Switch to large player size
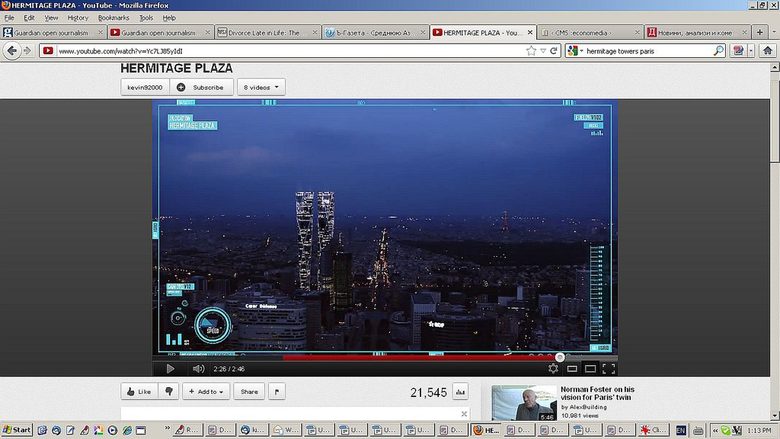The height and width of the screenshot is (439, 780). click(x=590, y=368)
